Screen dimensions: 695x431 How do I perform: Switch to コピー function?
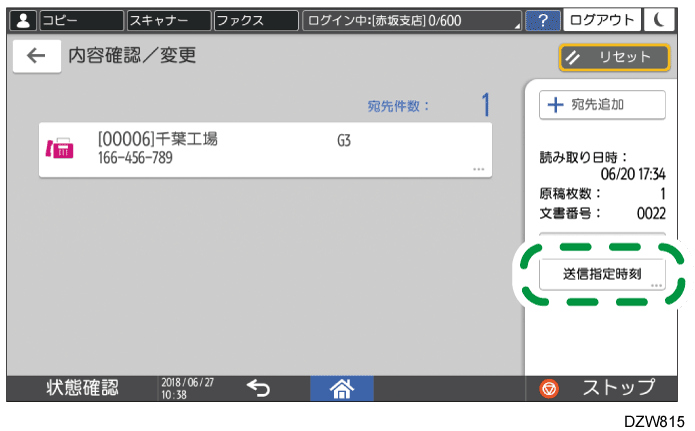coord(82,20)
